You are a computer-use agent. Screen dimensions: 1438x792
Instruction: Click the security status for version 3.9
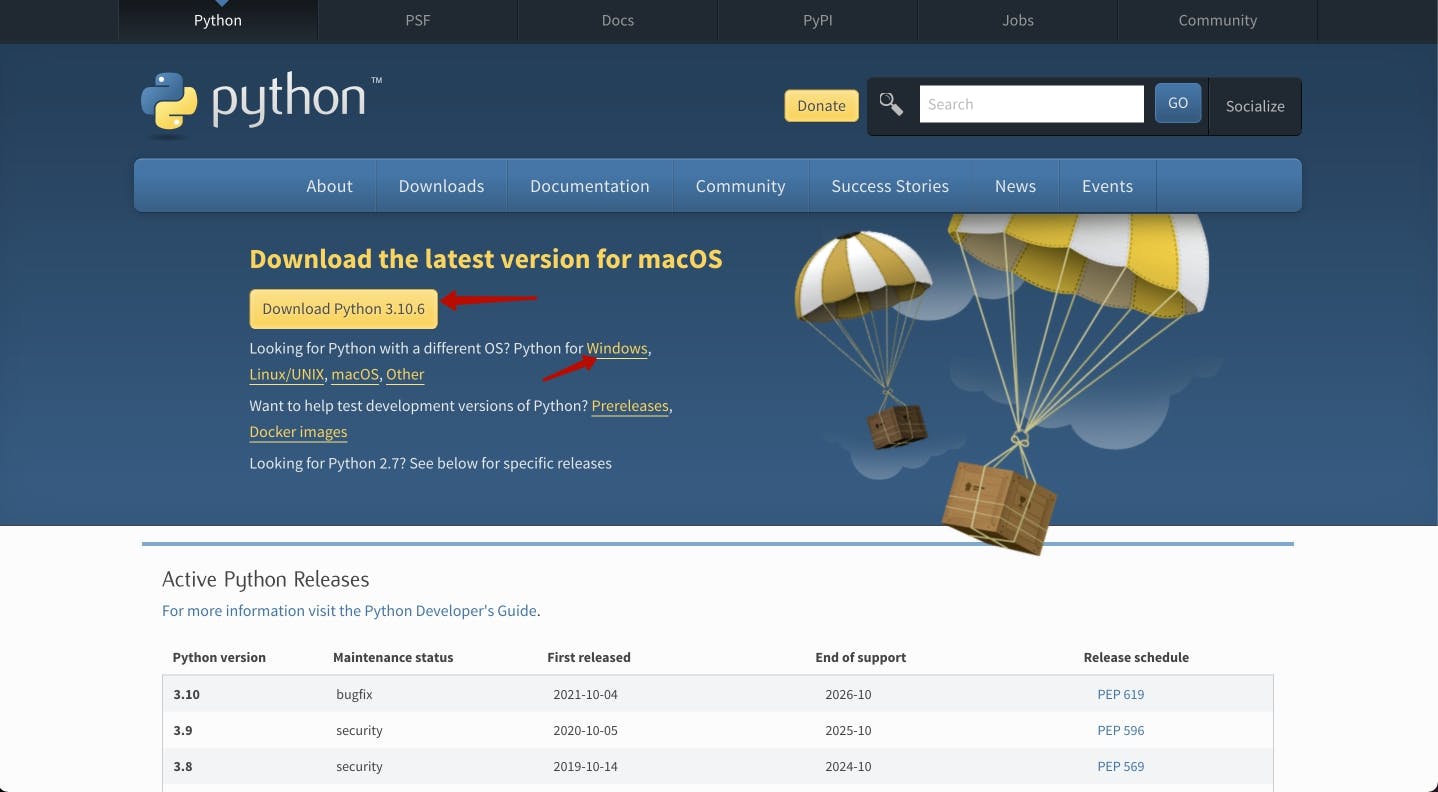click(x=359, y=730)
